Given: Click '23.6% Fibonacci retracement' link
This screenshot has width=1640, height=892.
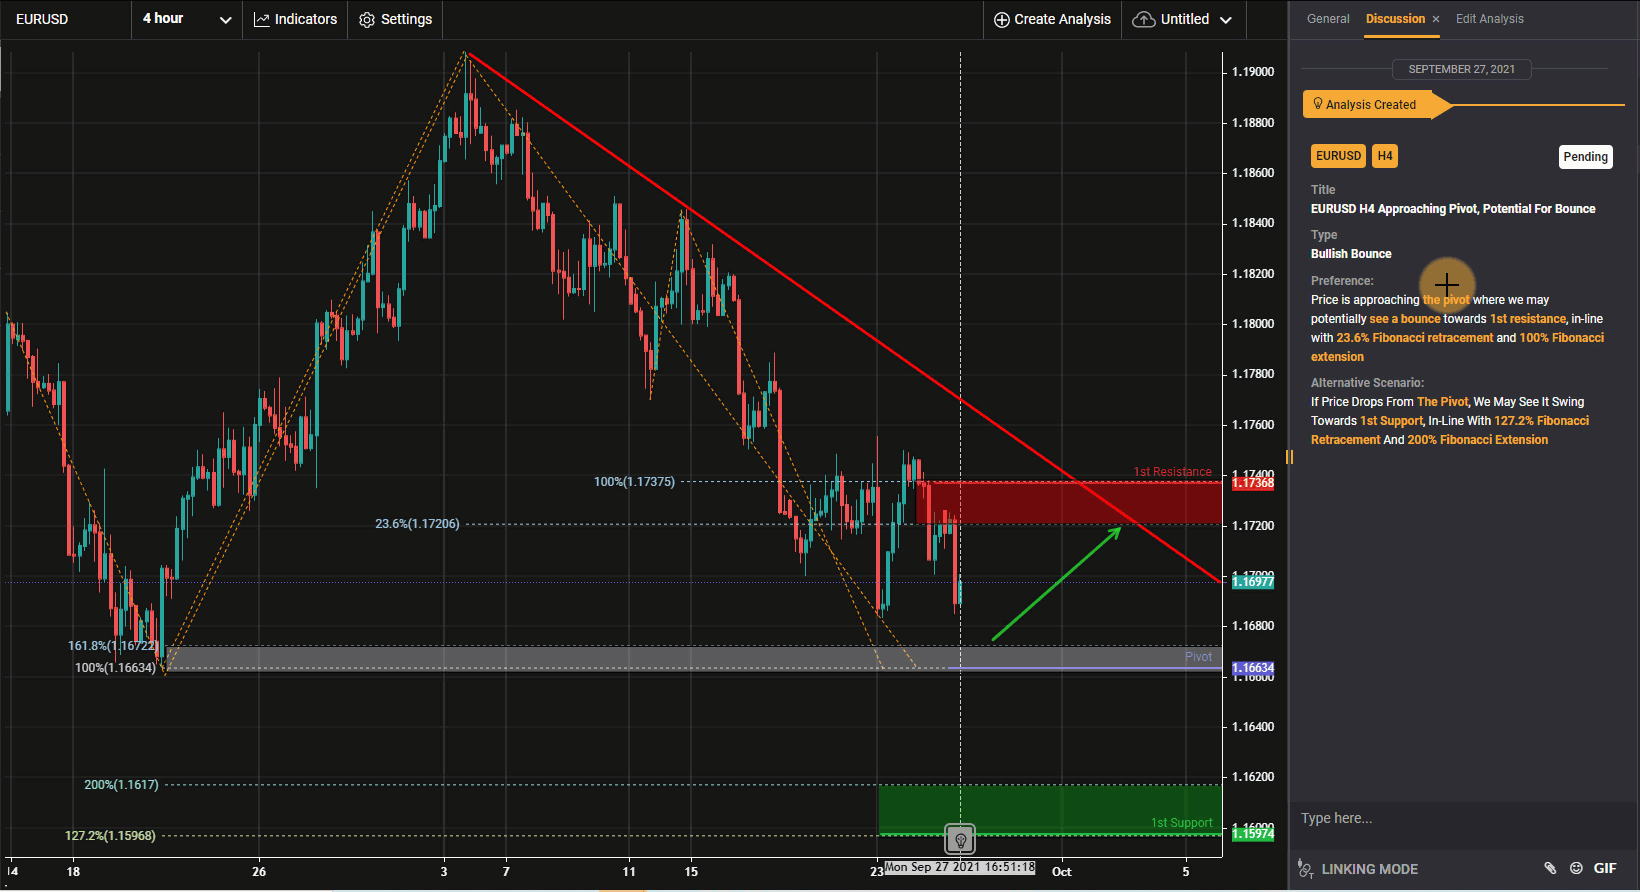Looking at the screenshot, I should [1414, 338].
